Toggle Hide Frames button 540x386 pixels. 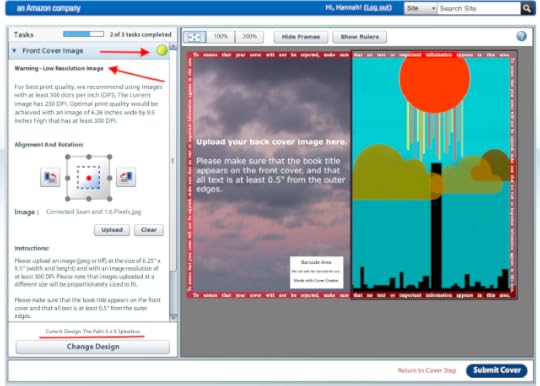[301, 37]
